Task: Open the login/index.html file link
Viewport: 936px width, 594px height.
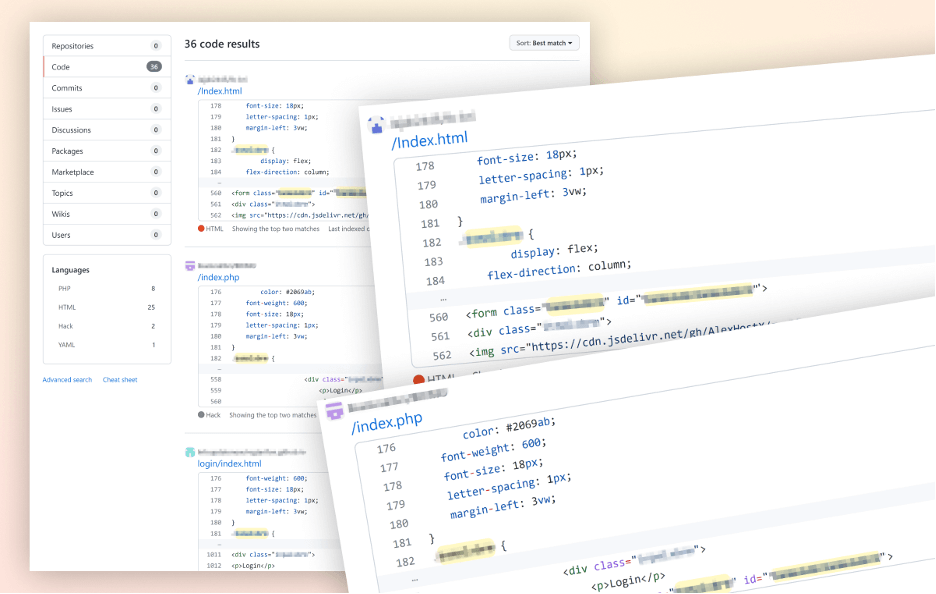Action: tap(229, 464)
